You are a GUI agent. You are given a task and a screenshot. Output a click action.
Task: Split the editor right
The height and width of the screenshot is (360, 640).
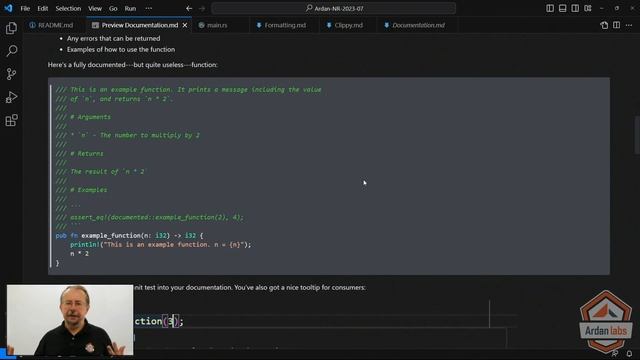(x=616, y=25)
